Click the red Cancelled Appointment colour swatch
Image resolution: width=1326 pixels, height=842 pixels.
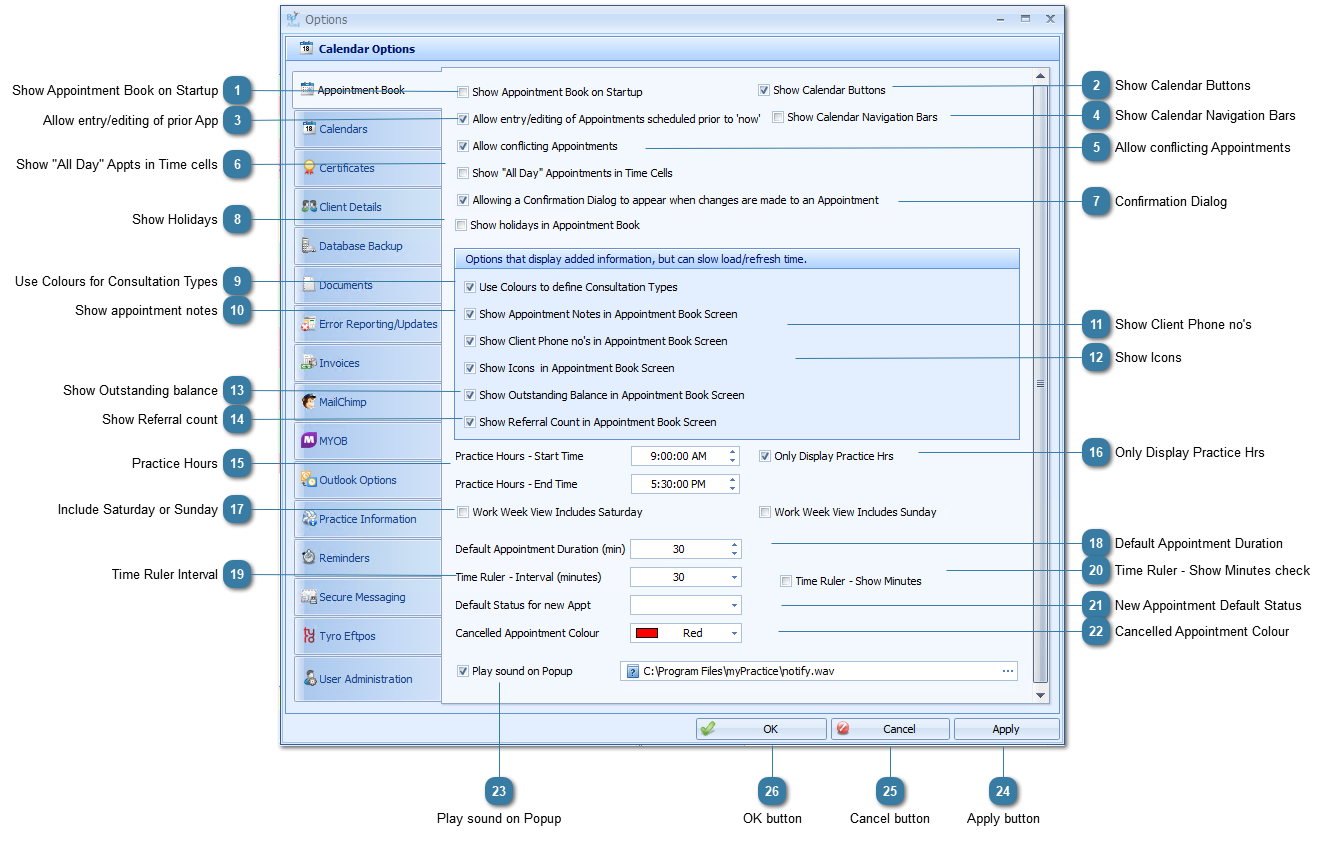tap(647, 633)
